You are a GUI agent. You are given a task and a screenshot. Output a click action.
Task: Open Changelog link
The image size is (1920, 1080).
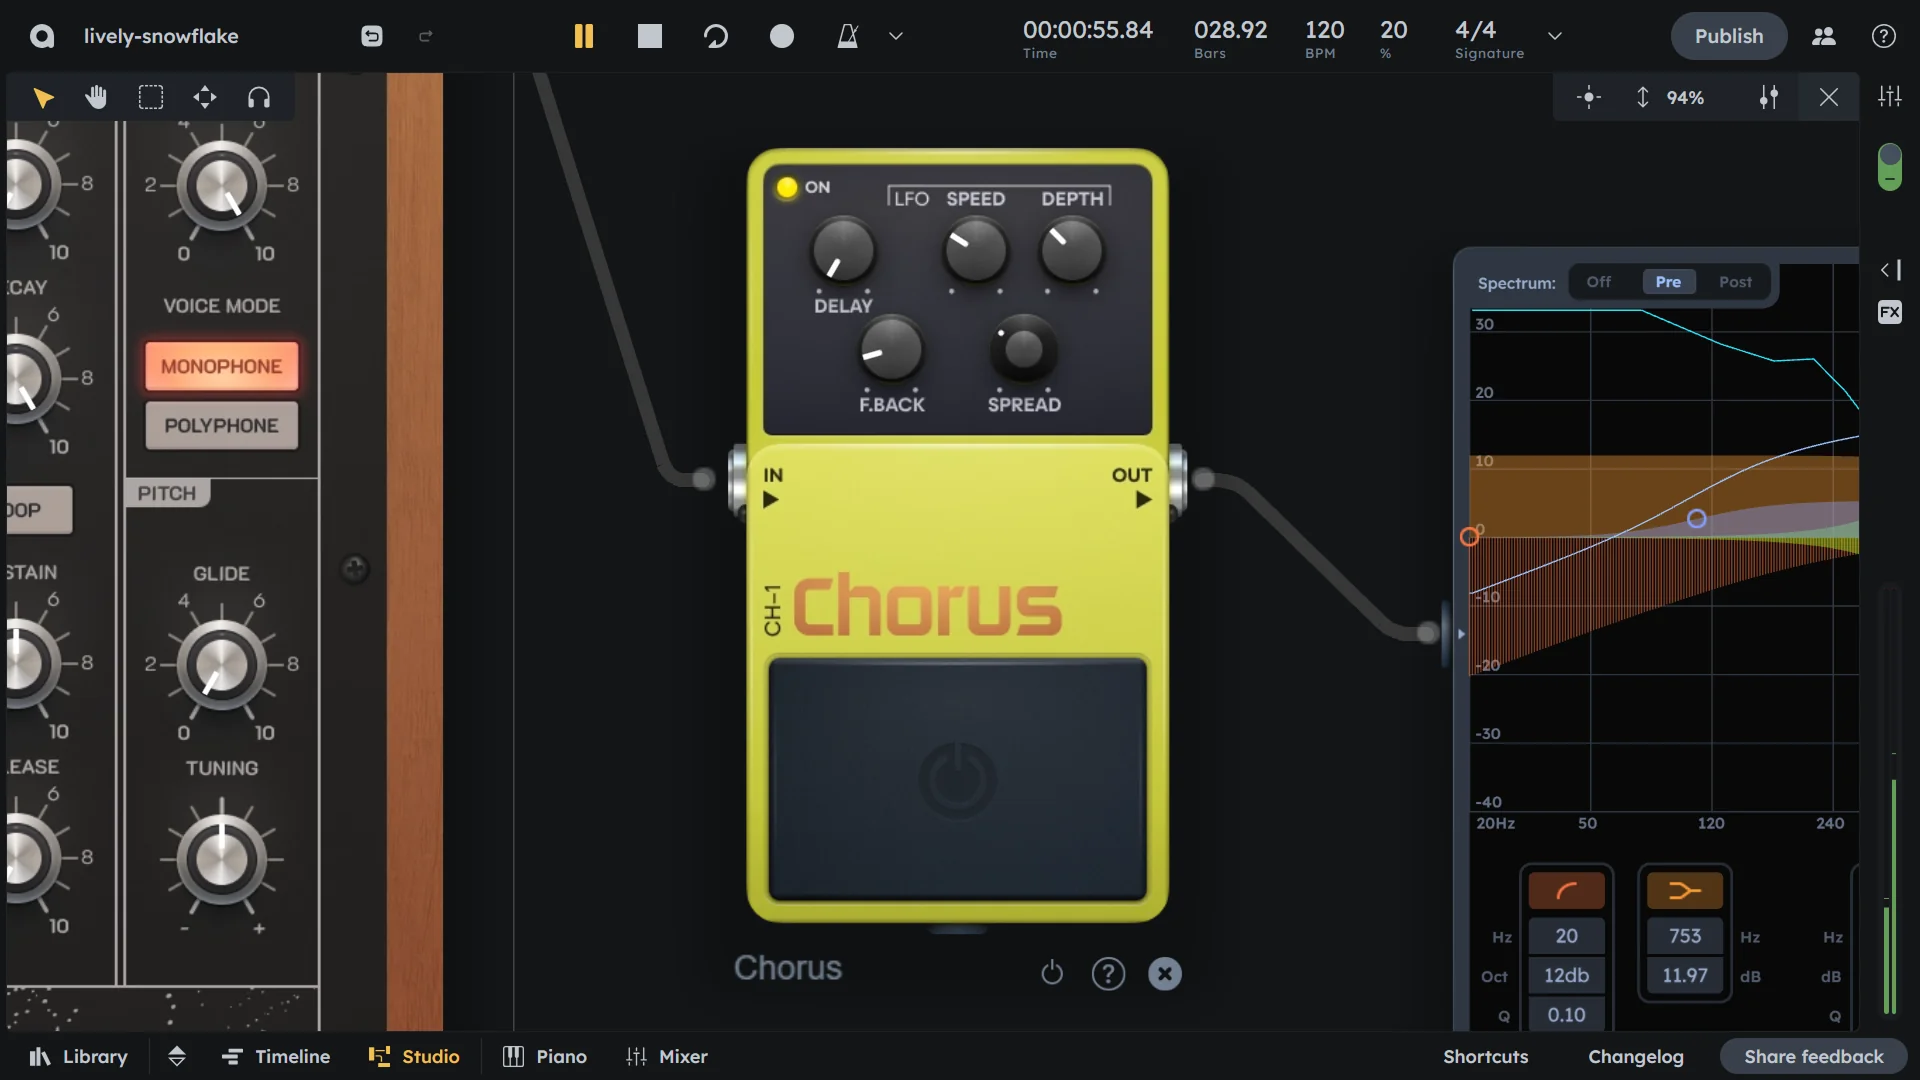pos(1636,1056)
